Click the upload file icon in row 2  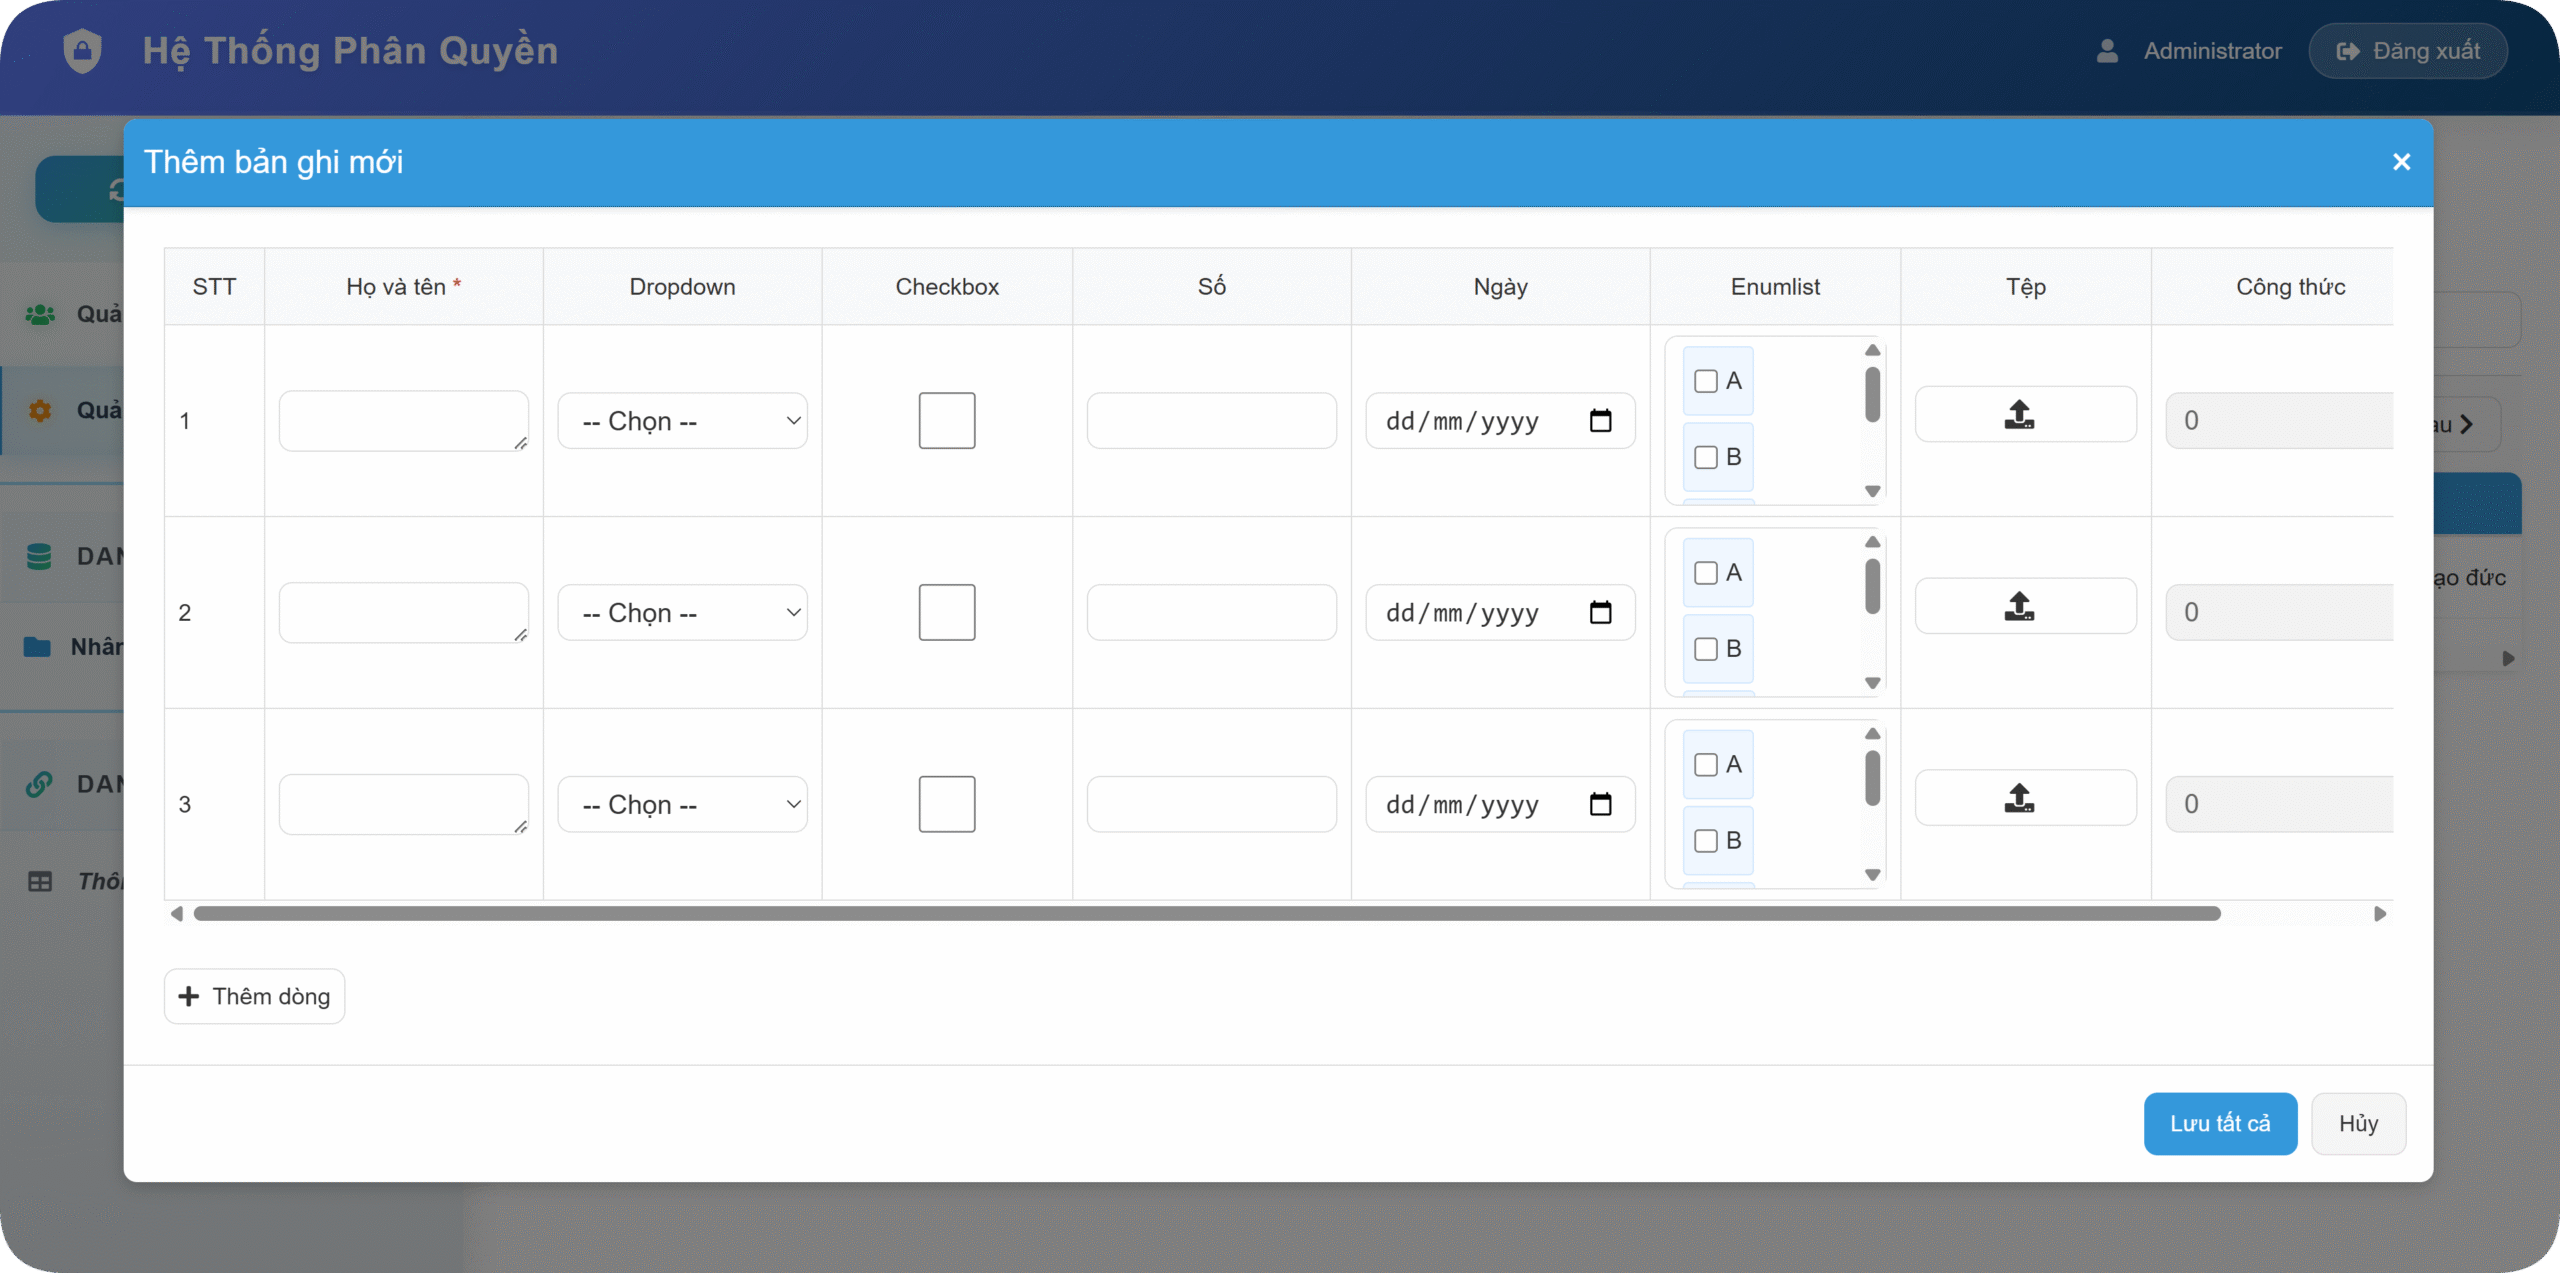[2019, 606]
